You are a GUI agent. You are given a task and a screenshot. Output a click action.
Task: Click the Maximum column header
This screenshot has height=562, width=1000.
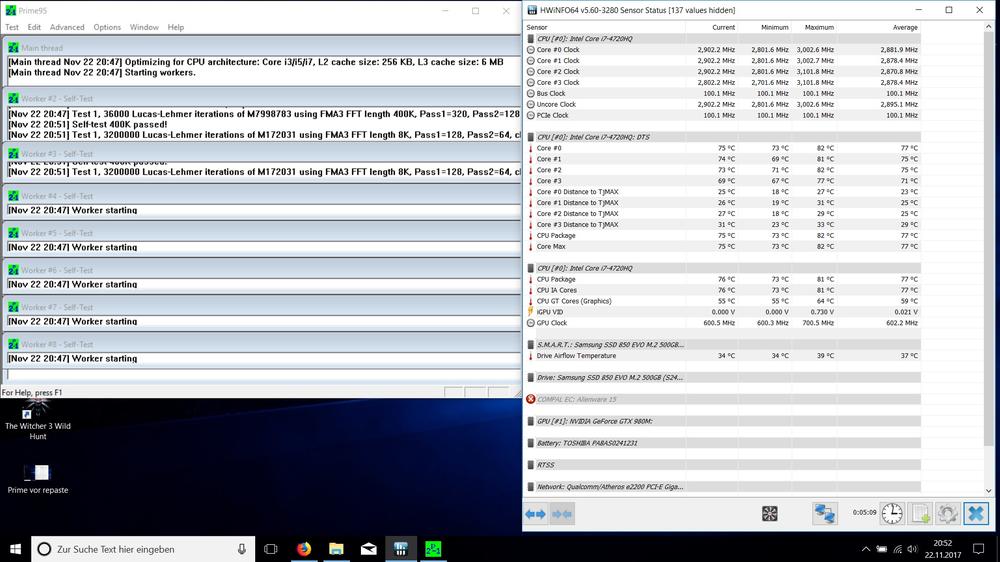tap(819, 27)
